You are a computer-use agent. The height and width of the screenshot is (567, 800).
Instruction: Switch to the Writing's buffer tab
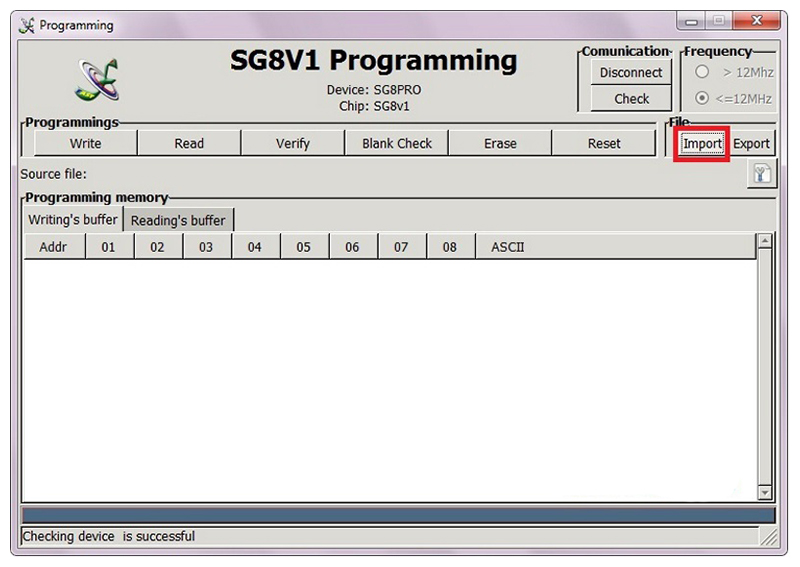73,219
